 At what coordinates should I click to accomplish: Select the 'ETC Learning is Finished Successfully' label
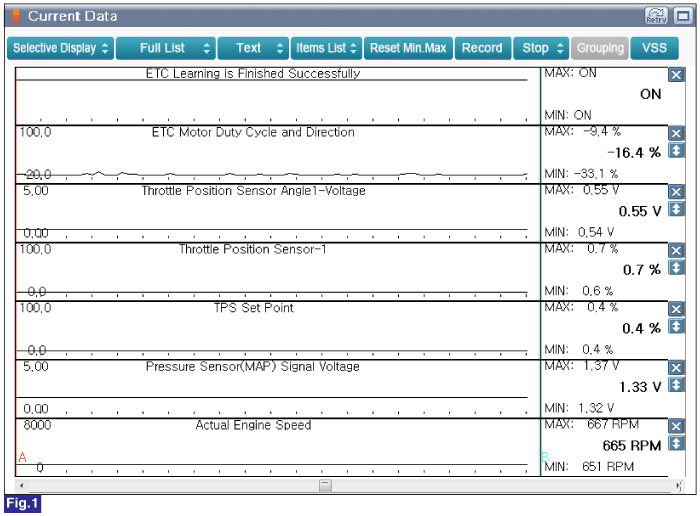point(253,73)
